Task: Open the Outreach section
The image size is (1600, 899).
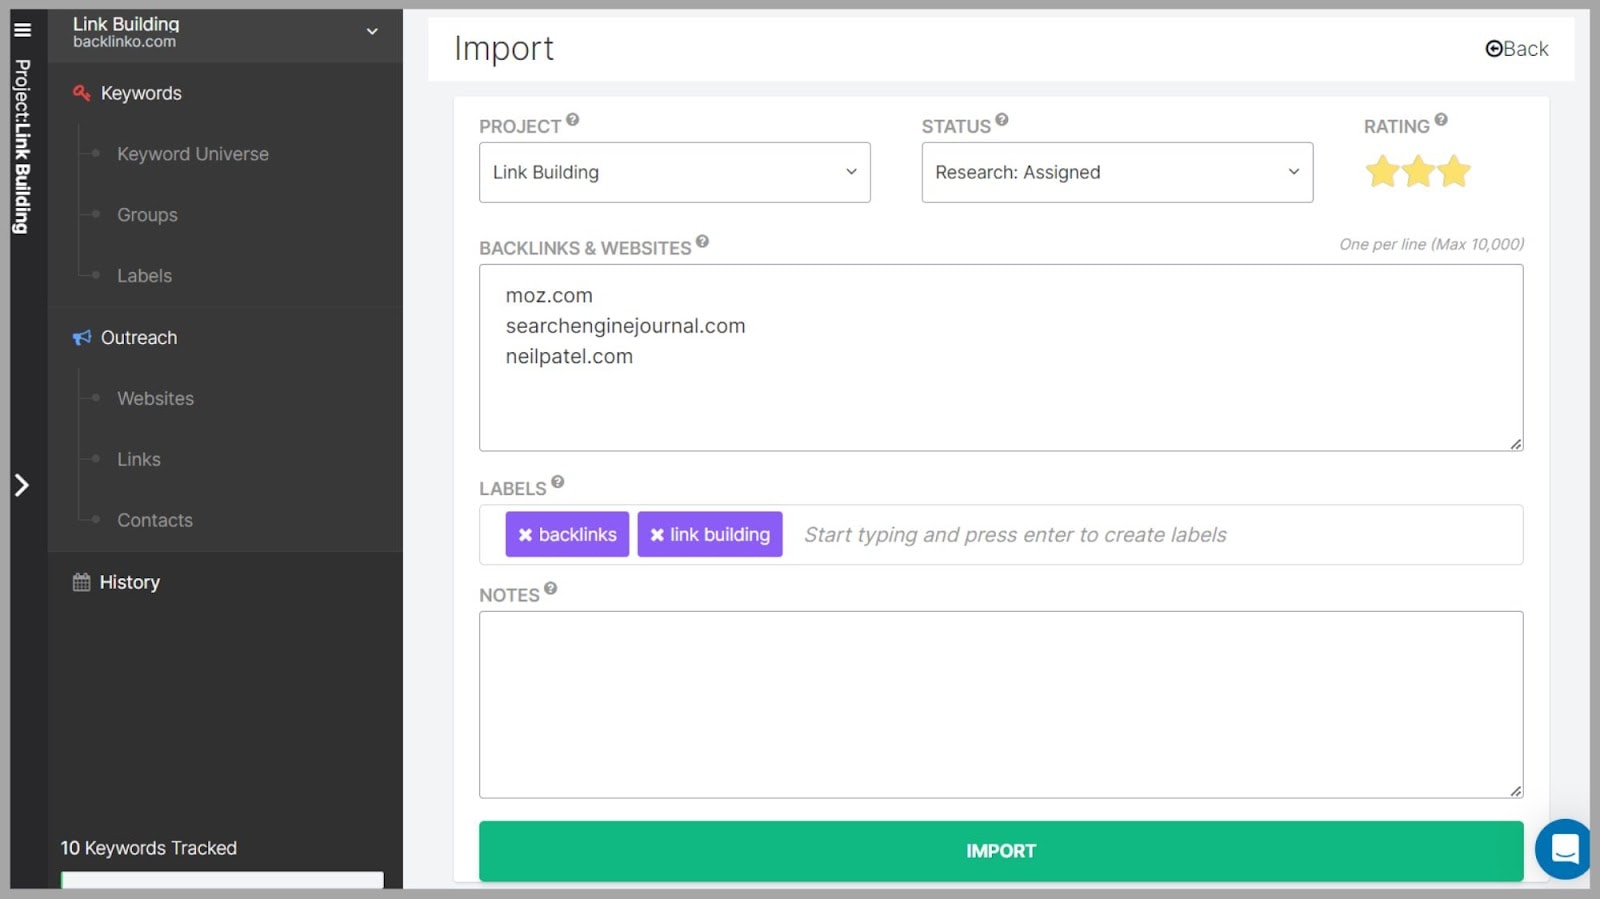Action: 138,338
